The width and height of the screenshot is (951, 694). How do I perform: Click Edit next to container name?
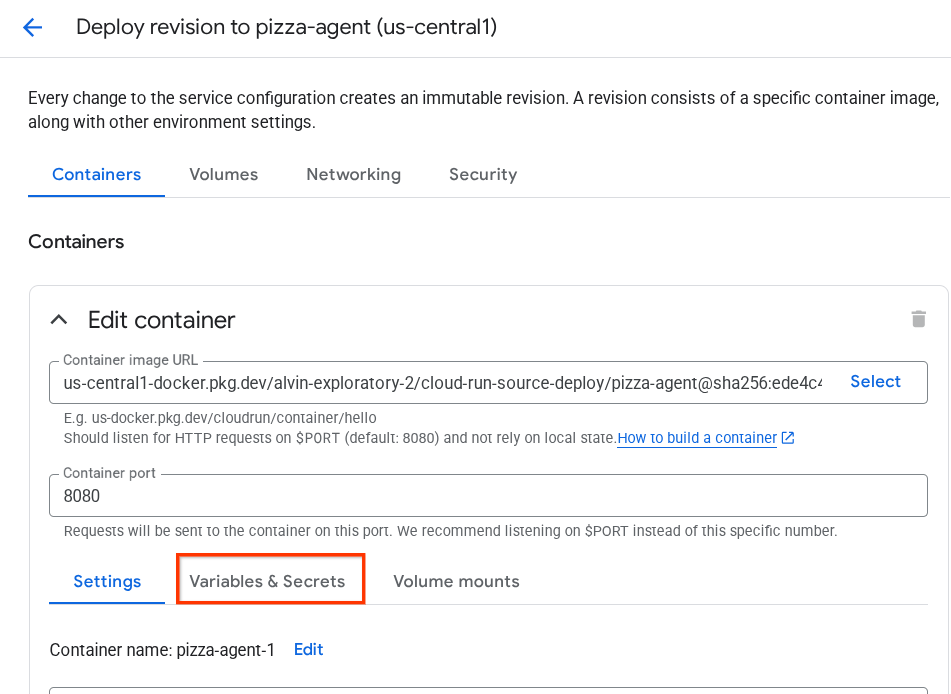point(308,649)
